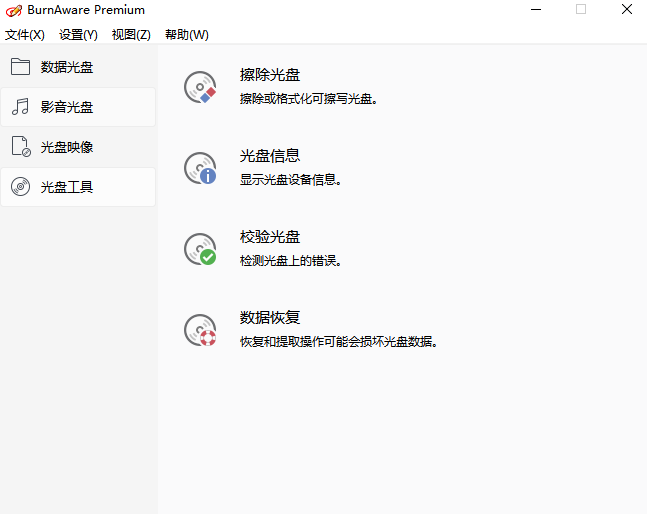Launch the 光盘信息 tool title
Screen dimensions: 647x514
[270, 156]
